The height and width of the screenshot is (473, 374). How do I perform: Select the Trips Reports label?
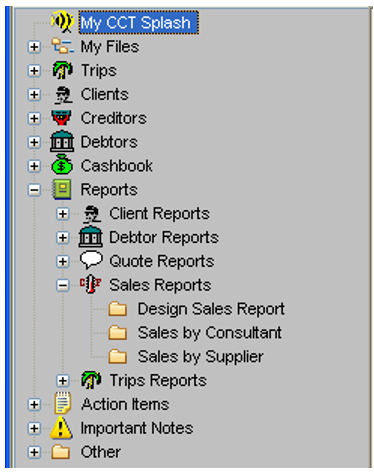pyautogui.click(x=158, y=380)
